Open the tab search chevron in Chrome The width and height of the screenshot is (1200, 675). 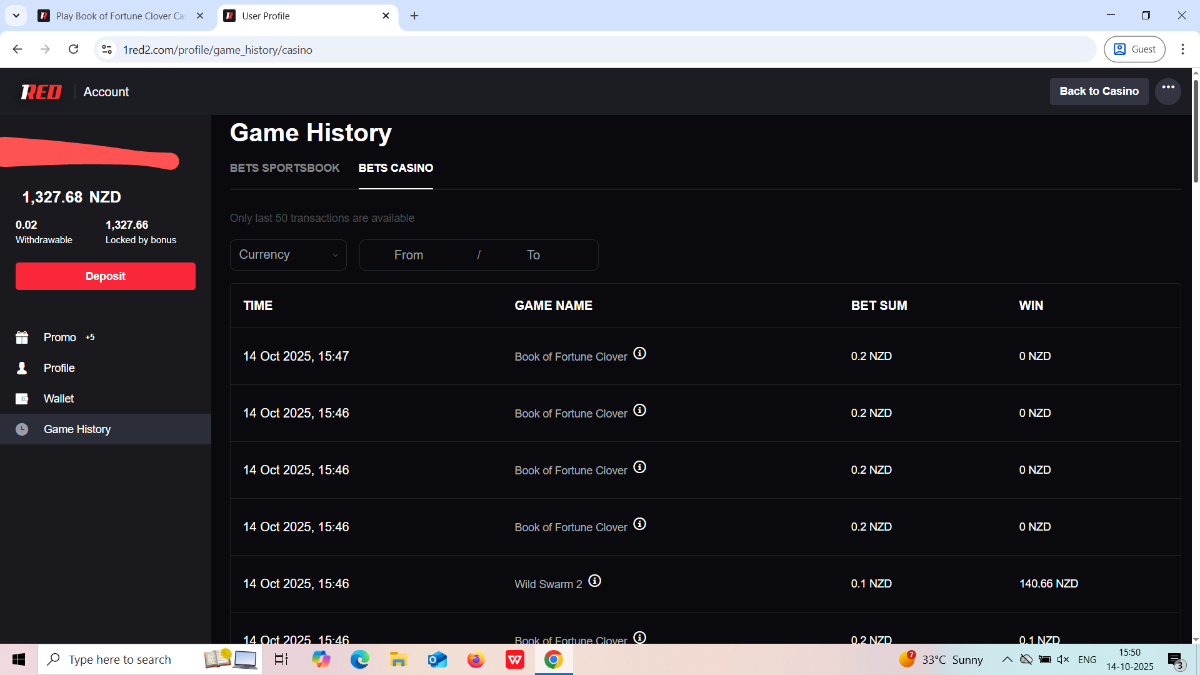coord(16,16)
